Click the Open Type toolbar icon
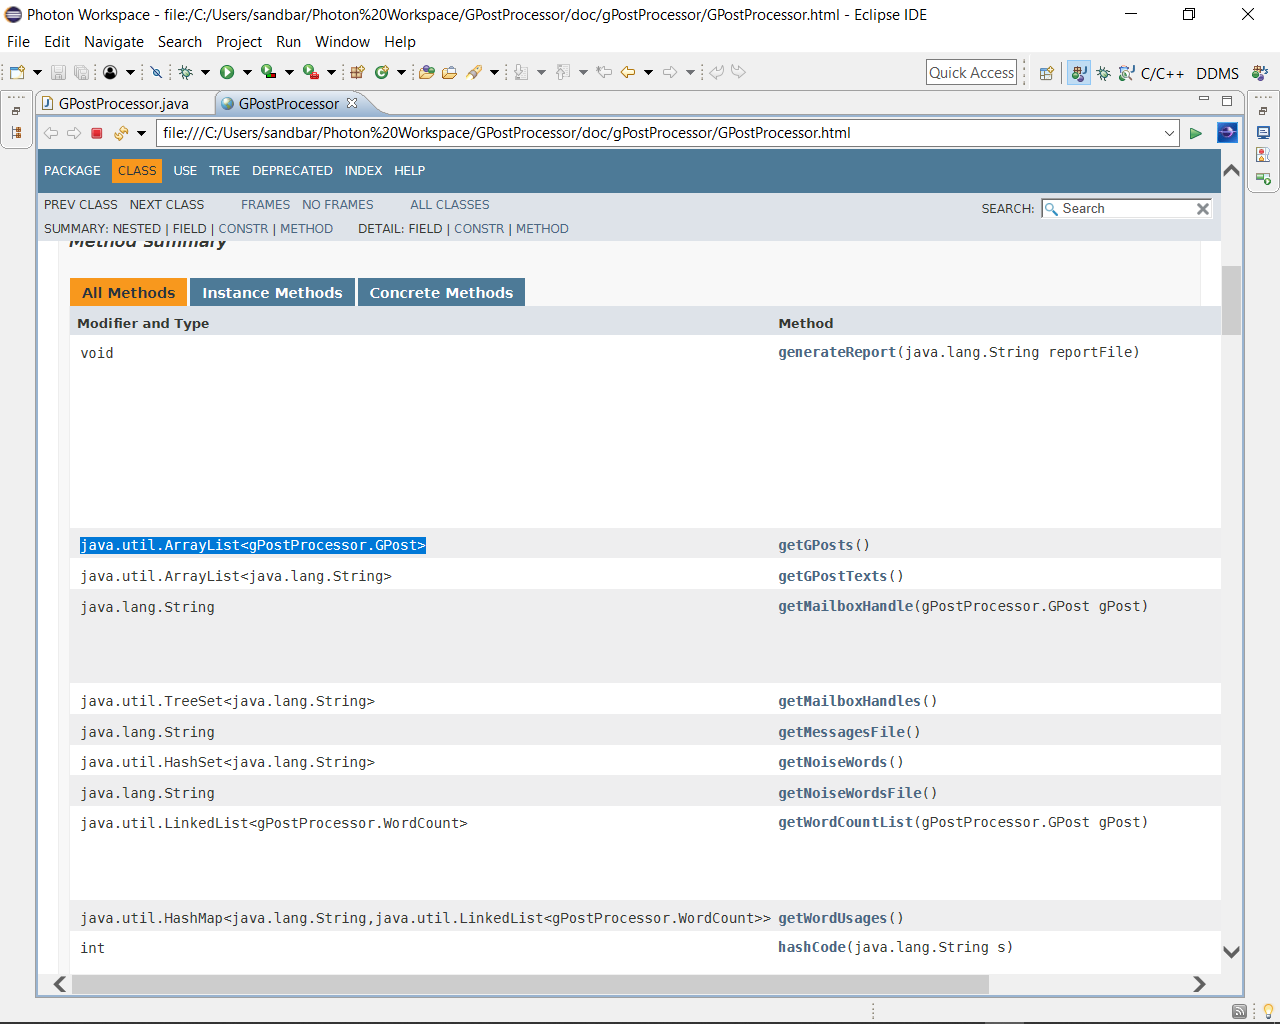Image resolution: width=1280 pixels, height=1024 pixels. pos(427,72)
